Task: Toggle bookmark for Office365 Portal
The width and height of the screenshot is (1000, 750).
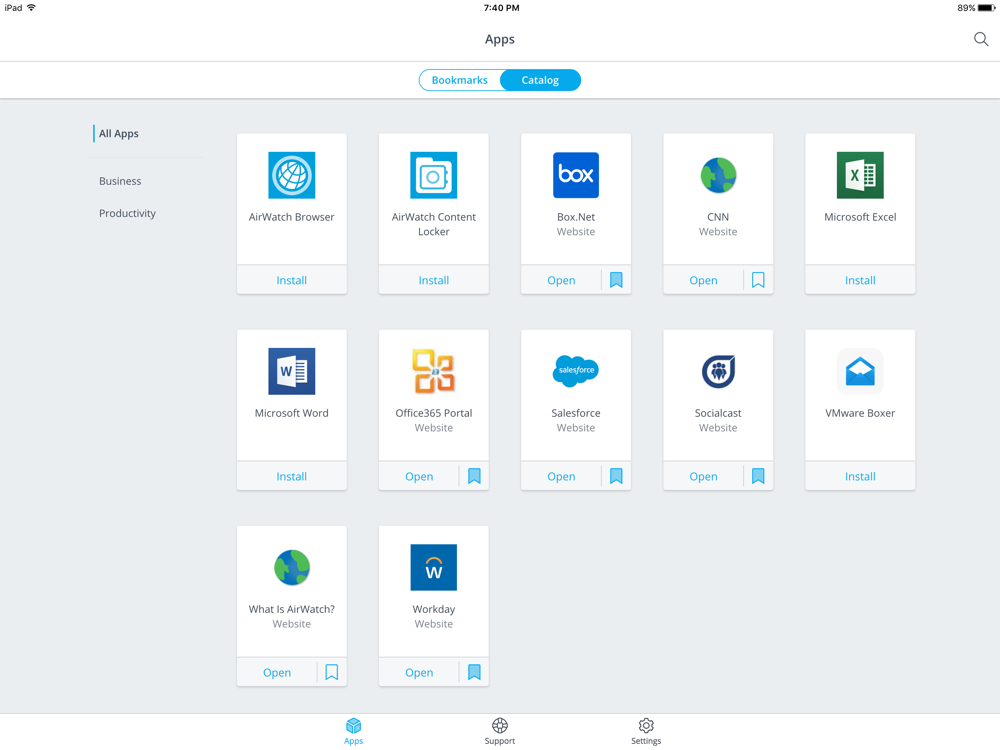Action: click(474, 476)
